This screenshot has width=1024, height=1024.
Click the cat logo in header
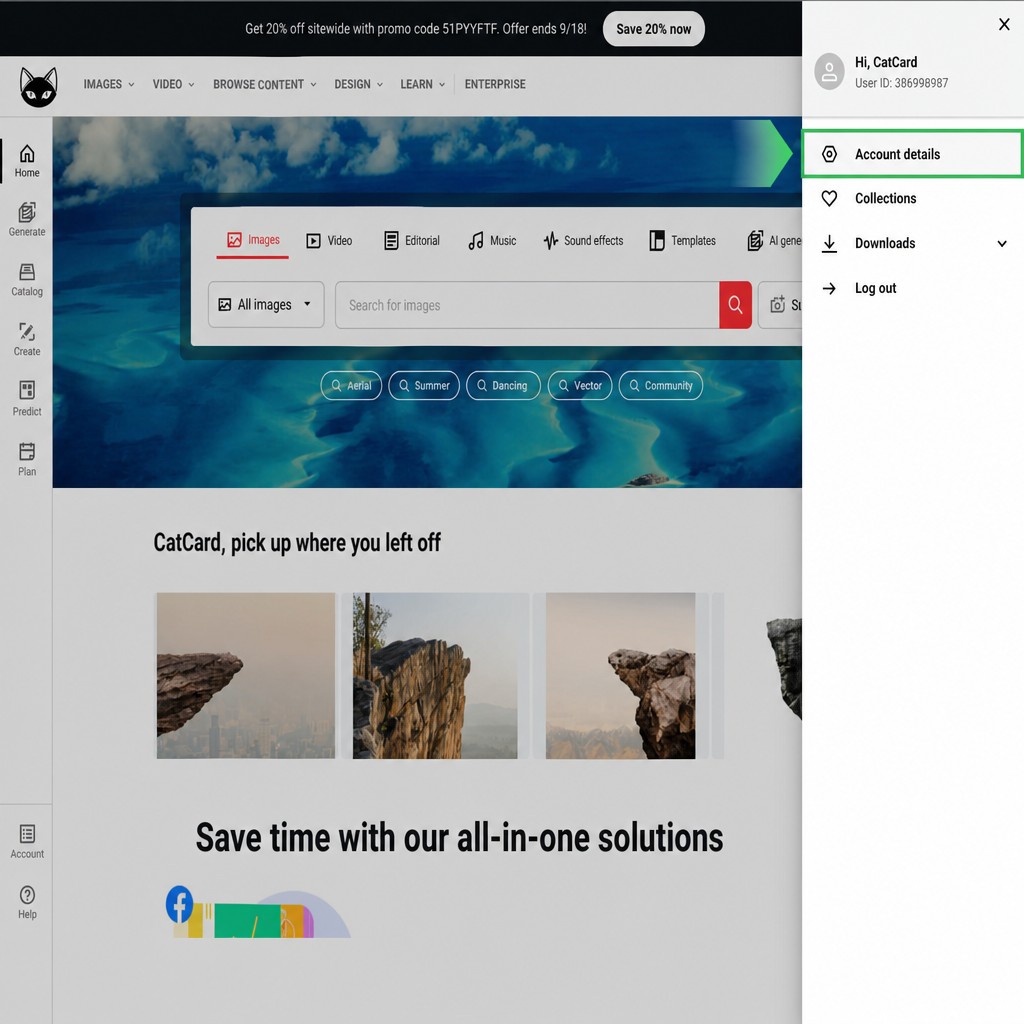point(39,86)
